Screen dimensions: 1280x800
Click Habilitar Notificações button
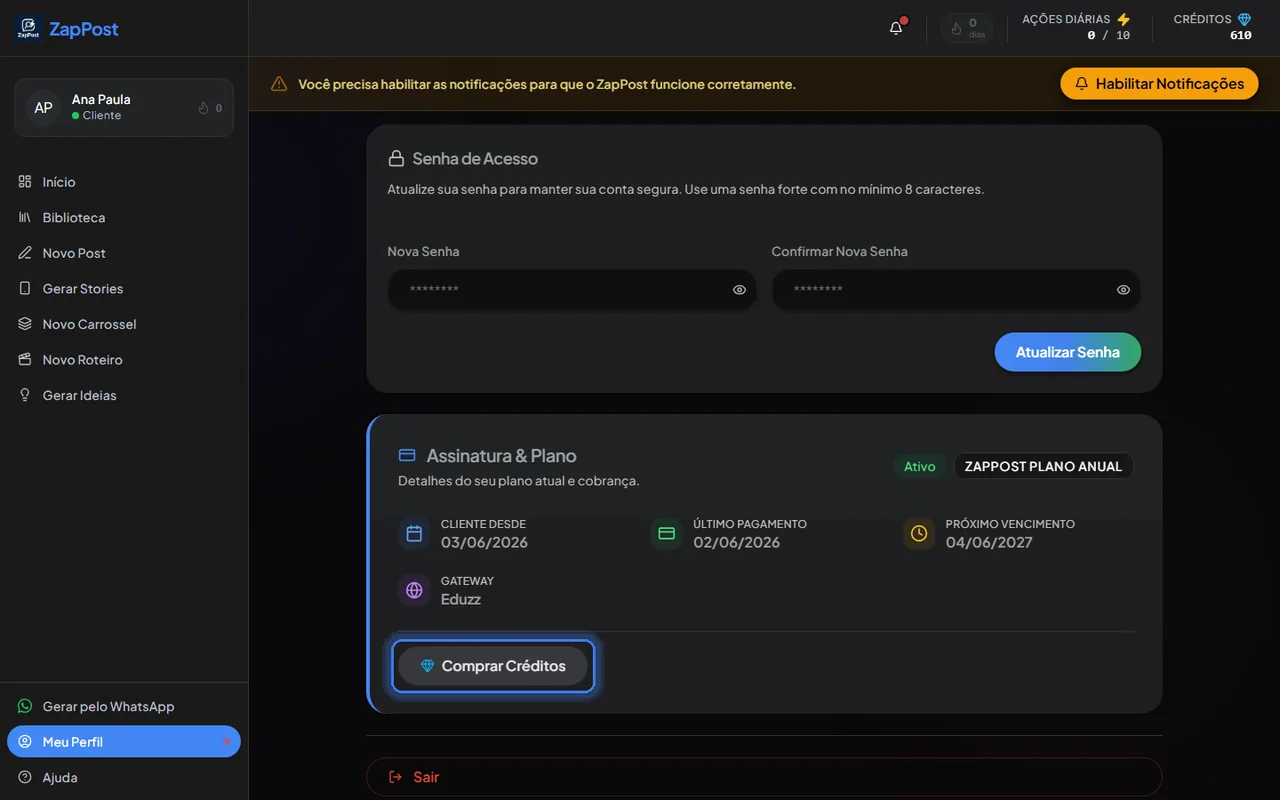1159,84
